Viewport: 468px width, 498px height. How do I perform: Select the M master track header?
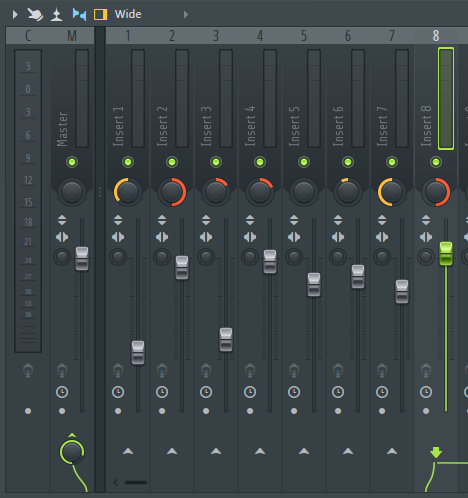(72, 36)
